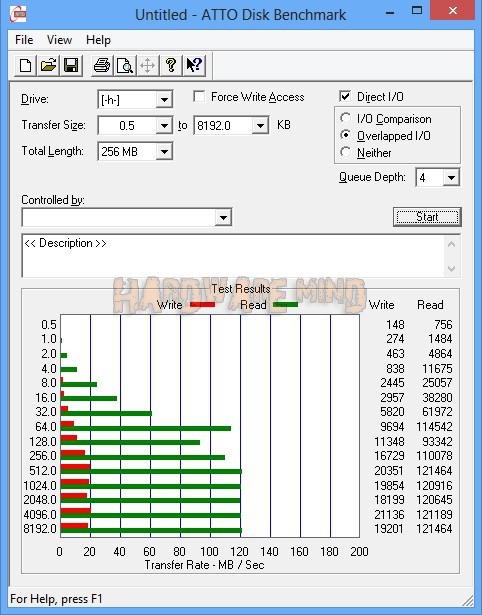
Task: Start the benchmark with Start button
Action: point(427,217)
